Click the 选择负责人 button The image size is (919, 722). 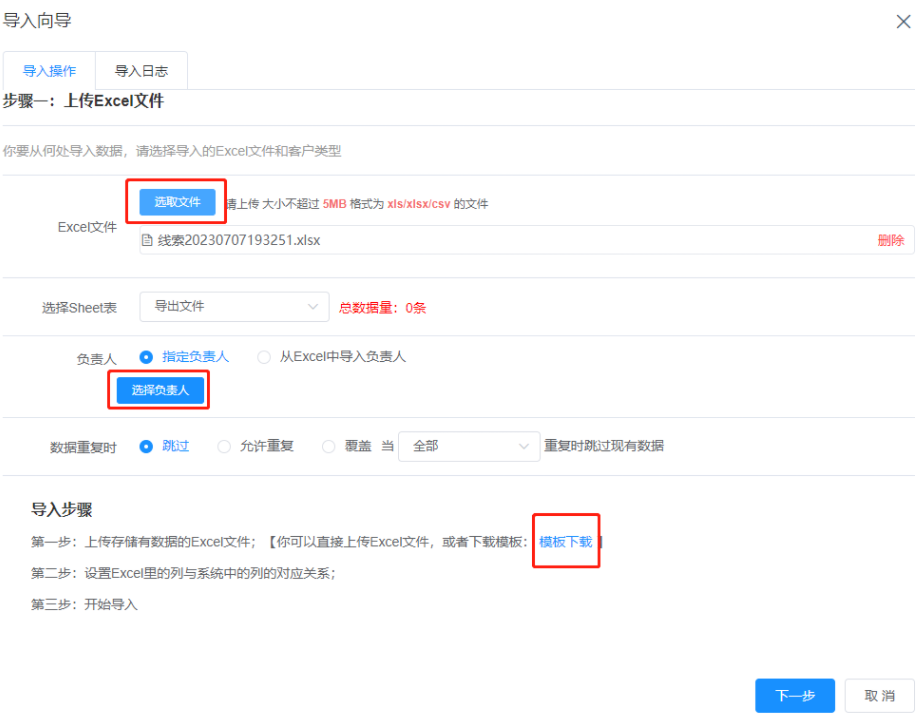158,390
